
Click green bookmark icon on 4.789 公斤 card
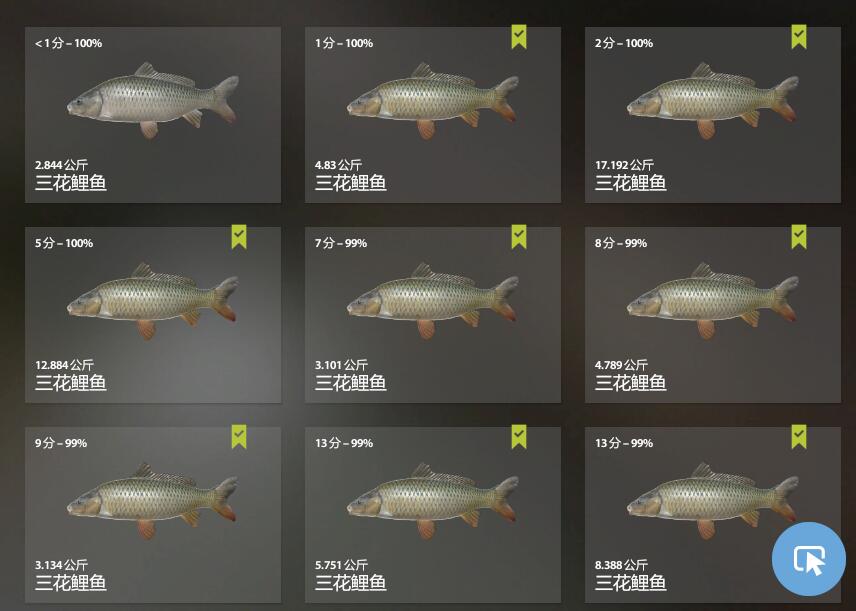(x=799, y=237)
